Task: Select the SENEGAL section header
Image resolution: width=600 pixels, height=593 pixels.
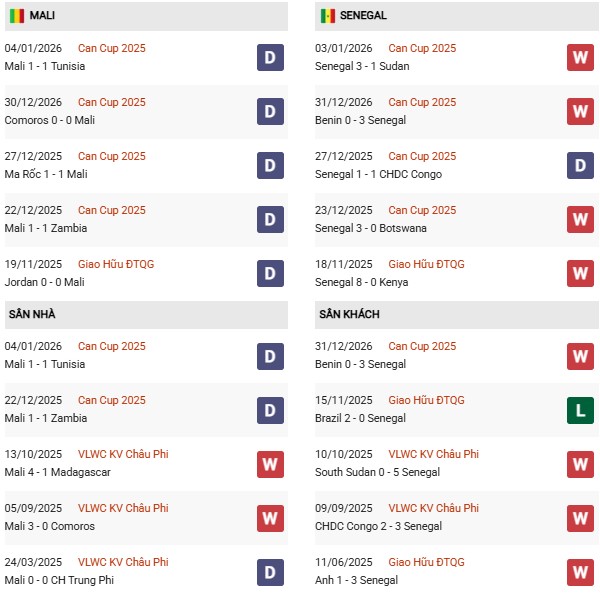Action: click(x=363, y=16)
